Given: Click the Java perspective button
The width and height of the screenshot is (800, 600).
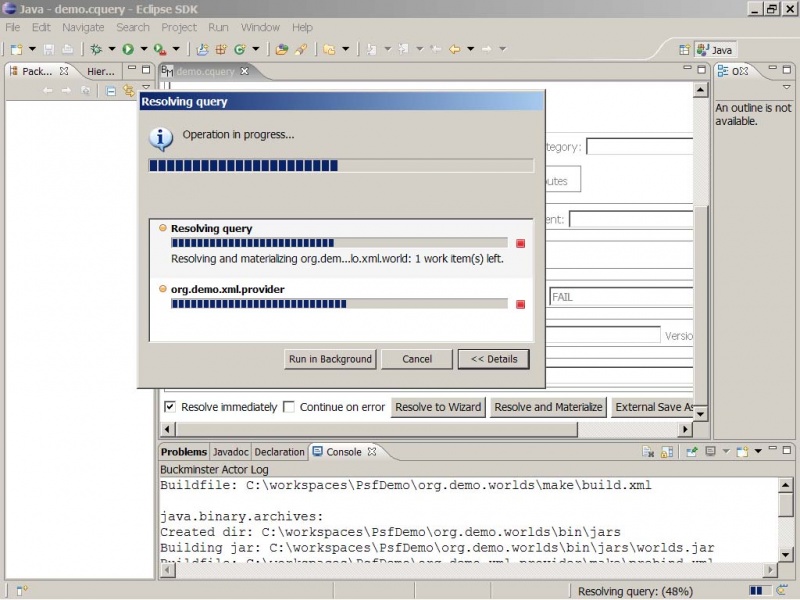Looking at the screenshot, I should 716,49.
